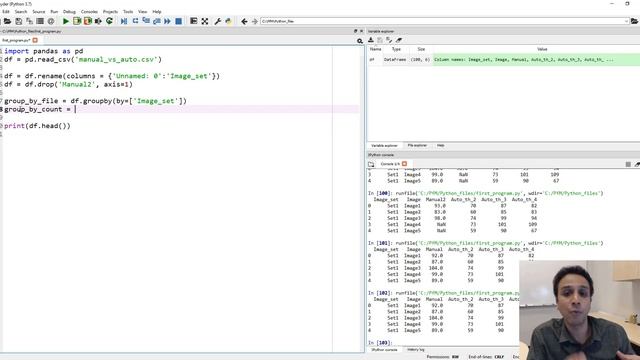Sort variables by Size column header
This screenshot has height=360, width=640.
click(421, 49)
